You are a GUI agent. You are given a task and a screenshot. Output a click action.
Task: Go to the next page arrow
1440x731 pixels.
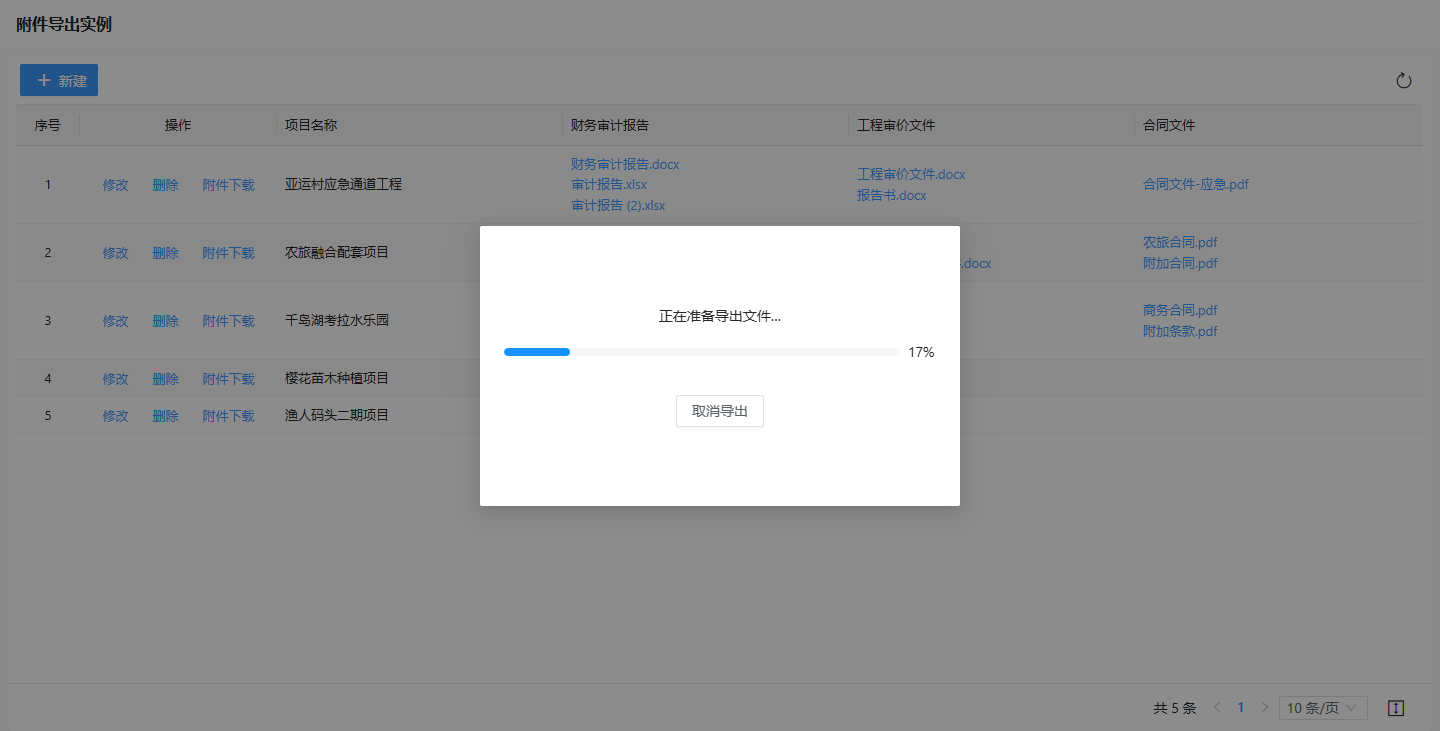[x=1264, y=708]
